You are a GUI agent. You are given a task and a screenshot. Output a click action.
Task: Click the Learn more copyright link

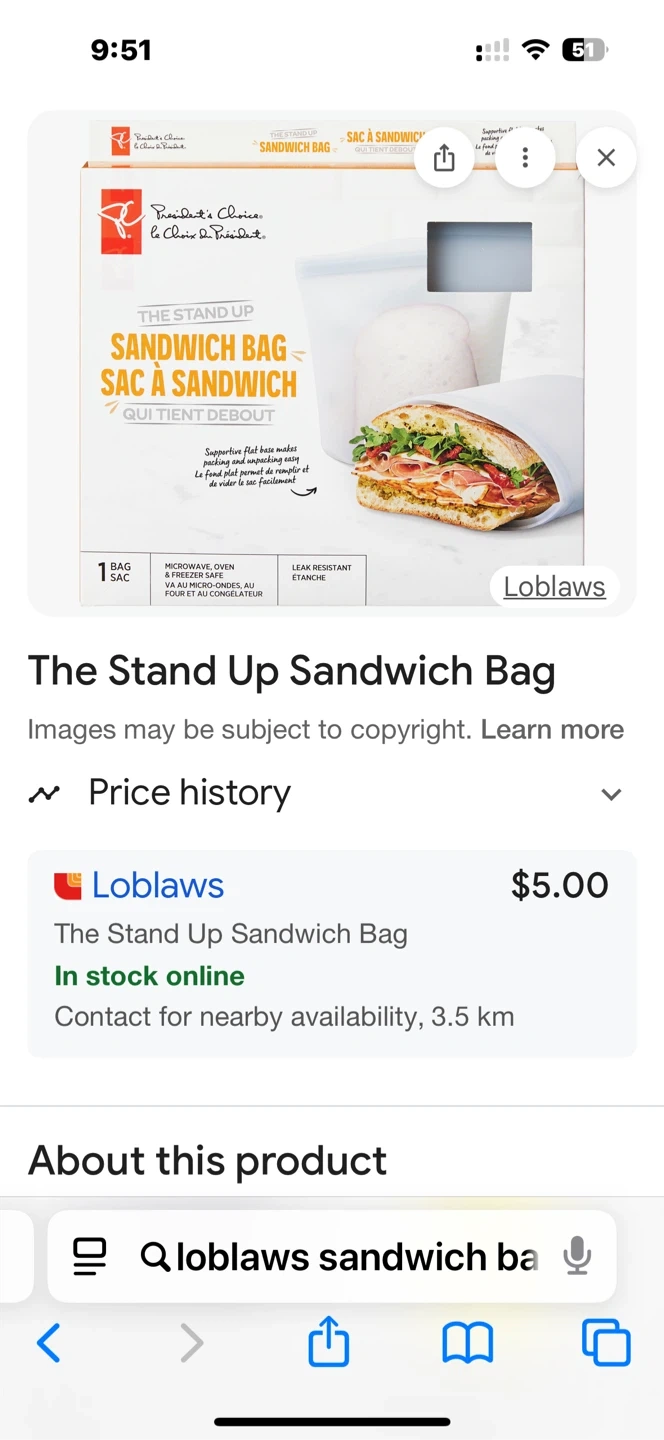pos(552,730)
